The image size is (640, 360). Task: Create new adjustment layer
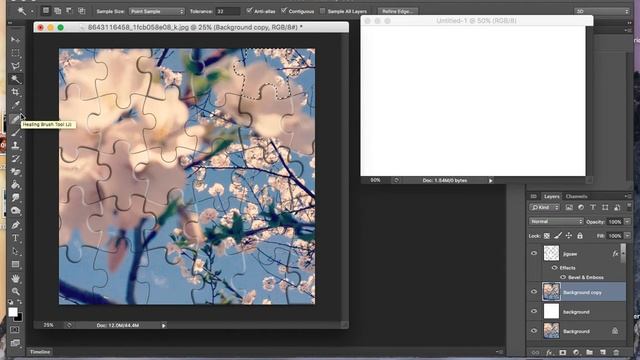(576, 352)
